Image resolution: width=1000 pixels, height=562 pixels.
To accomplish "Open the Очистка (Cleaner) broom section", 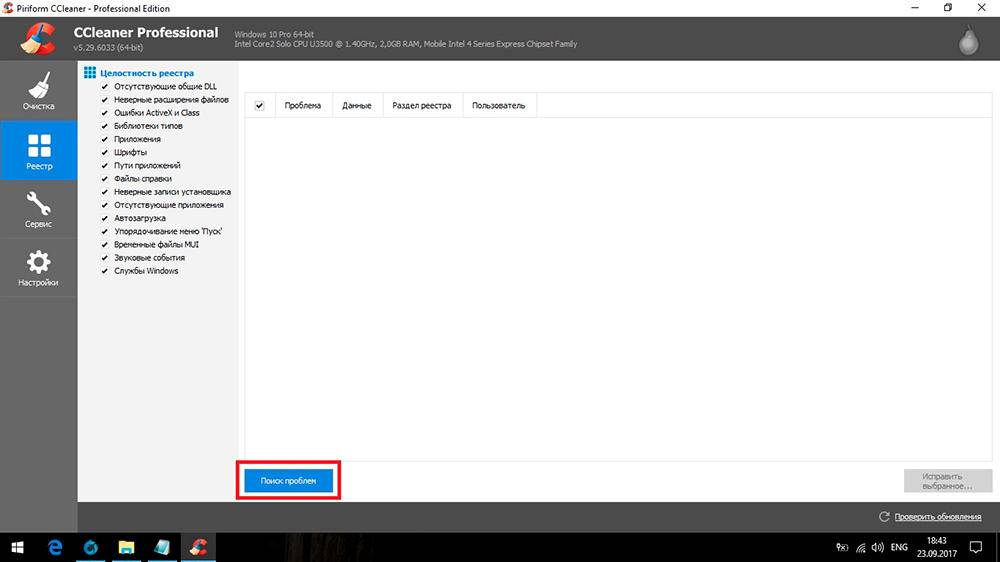I will [38, 91].
